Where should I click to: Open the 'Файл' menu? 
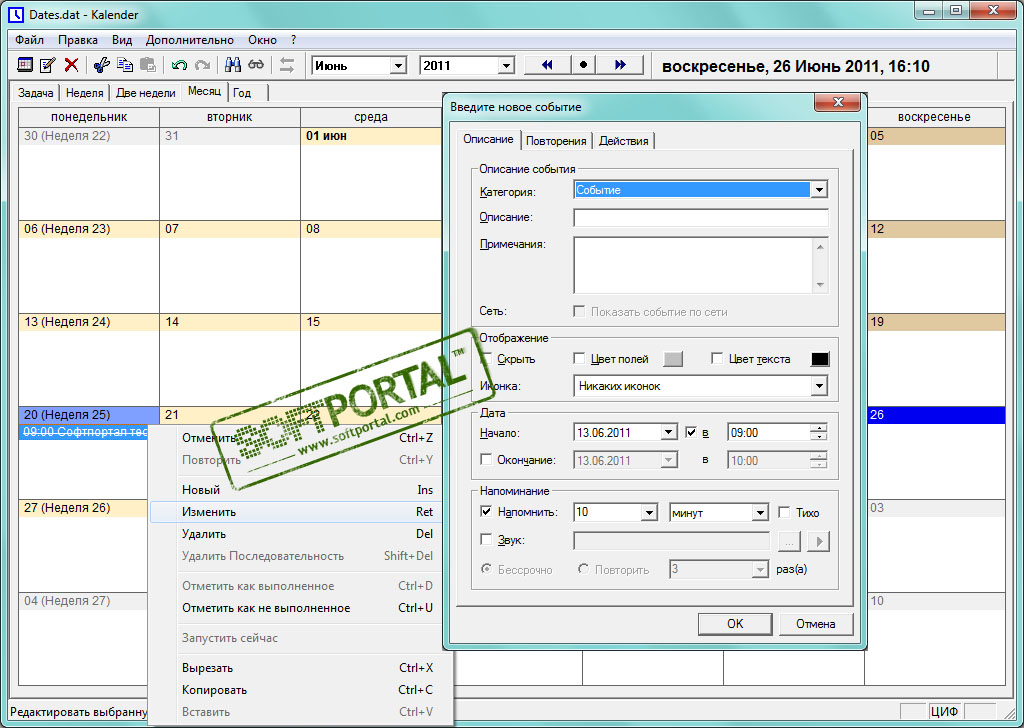pyautogui.click(x=29, y=40)
